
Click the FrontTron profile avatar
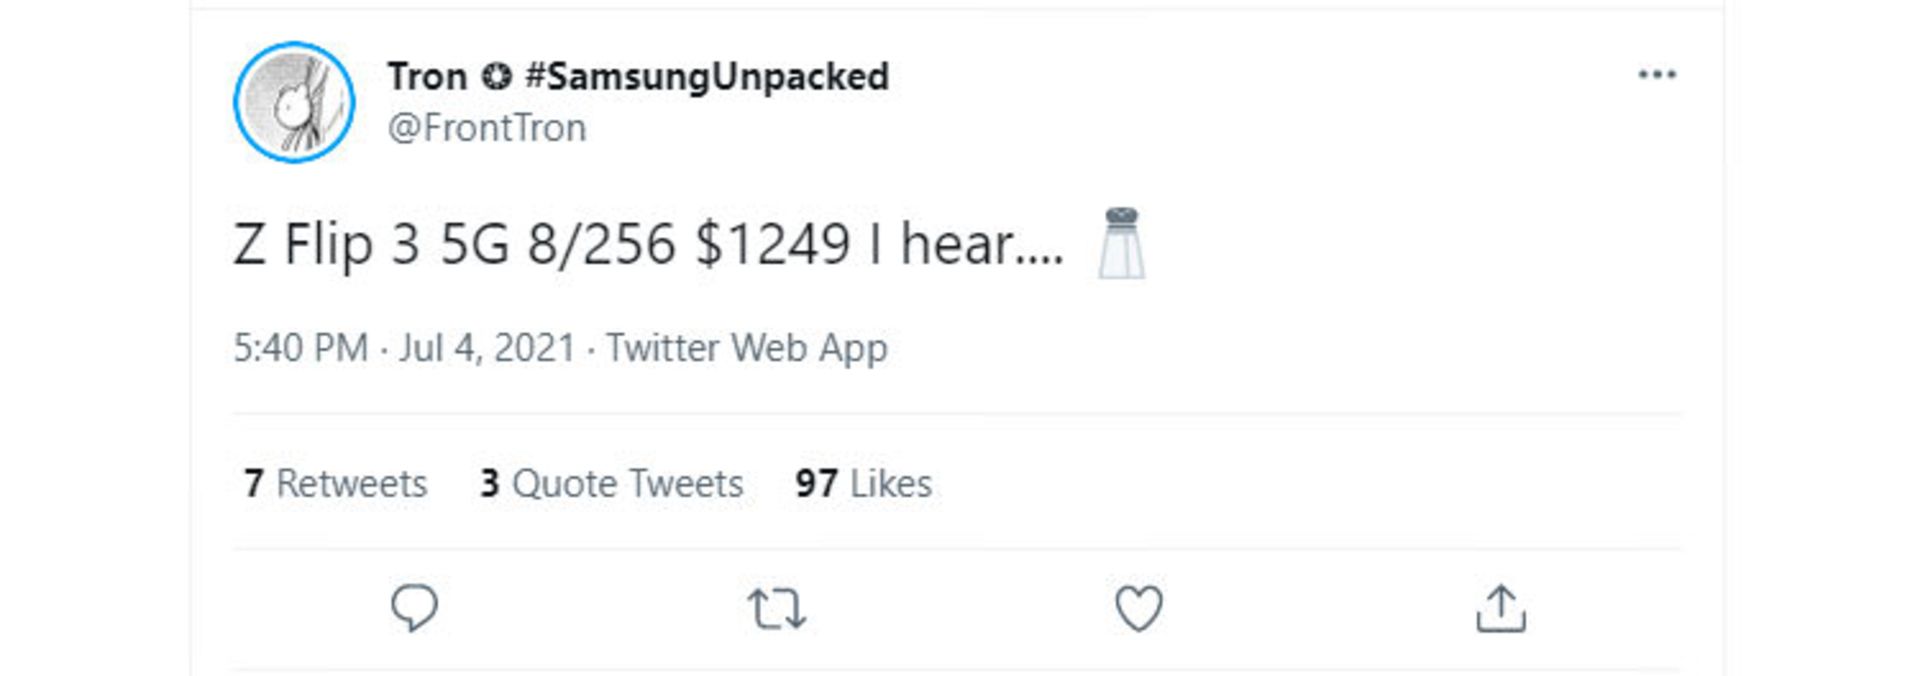[x=294, y=102]
